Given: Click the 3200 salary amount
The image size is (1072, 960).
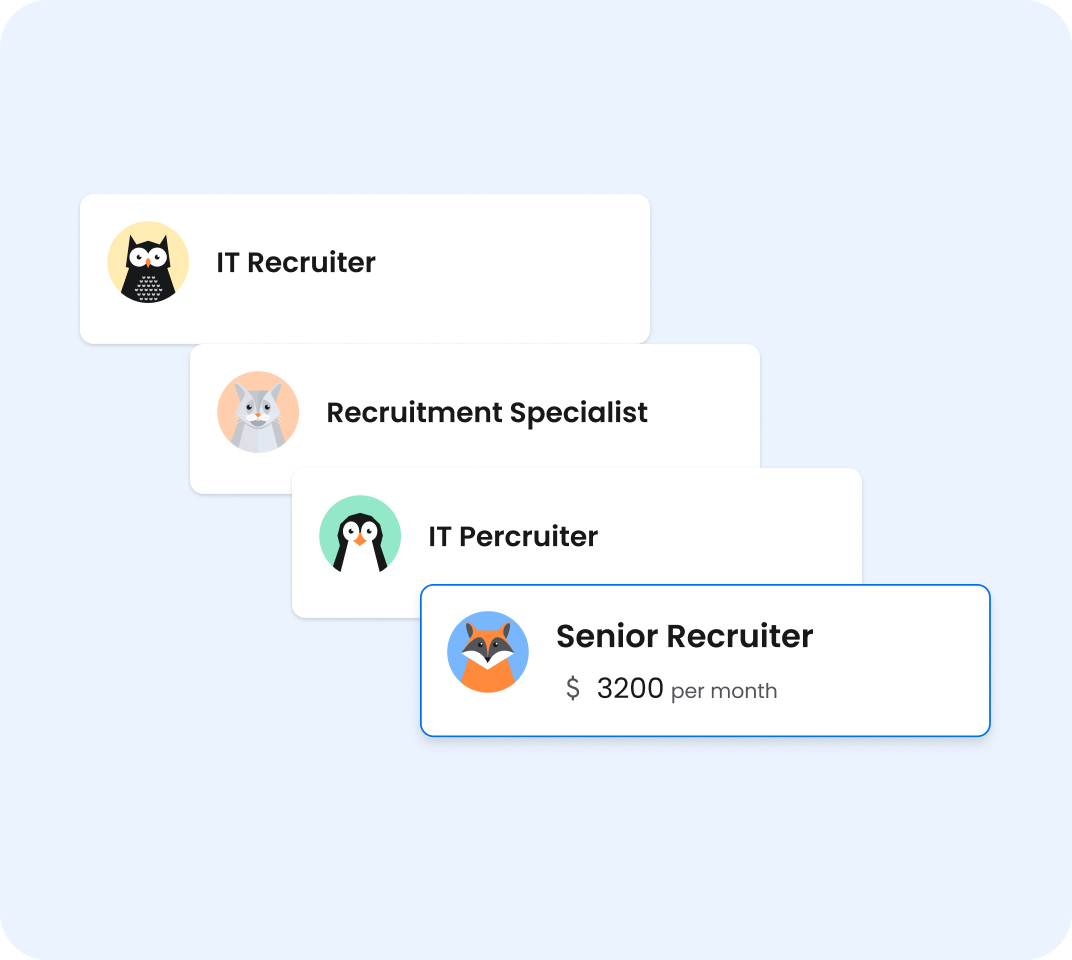Looking at the screenshot, I should coord(630,689).
